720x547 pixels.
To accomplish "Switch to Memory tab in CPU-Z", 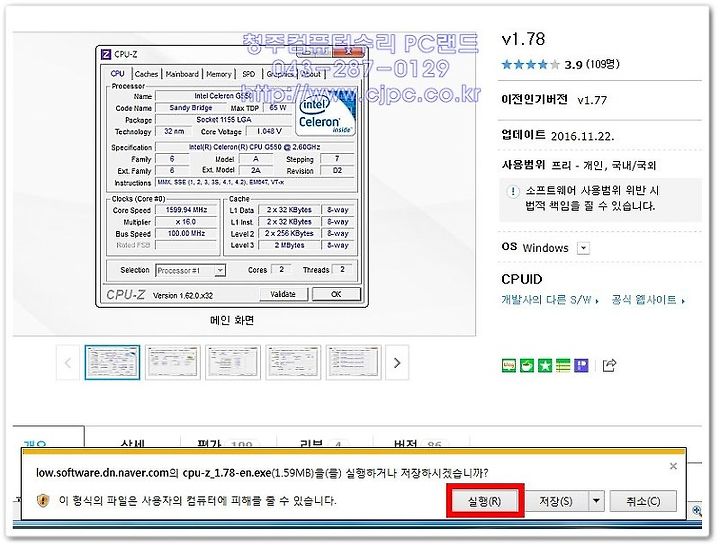I will 219,74.
